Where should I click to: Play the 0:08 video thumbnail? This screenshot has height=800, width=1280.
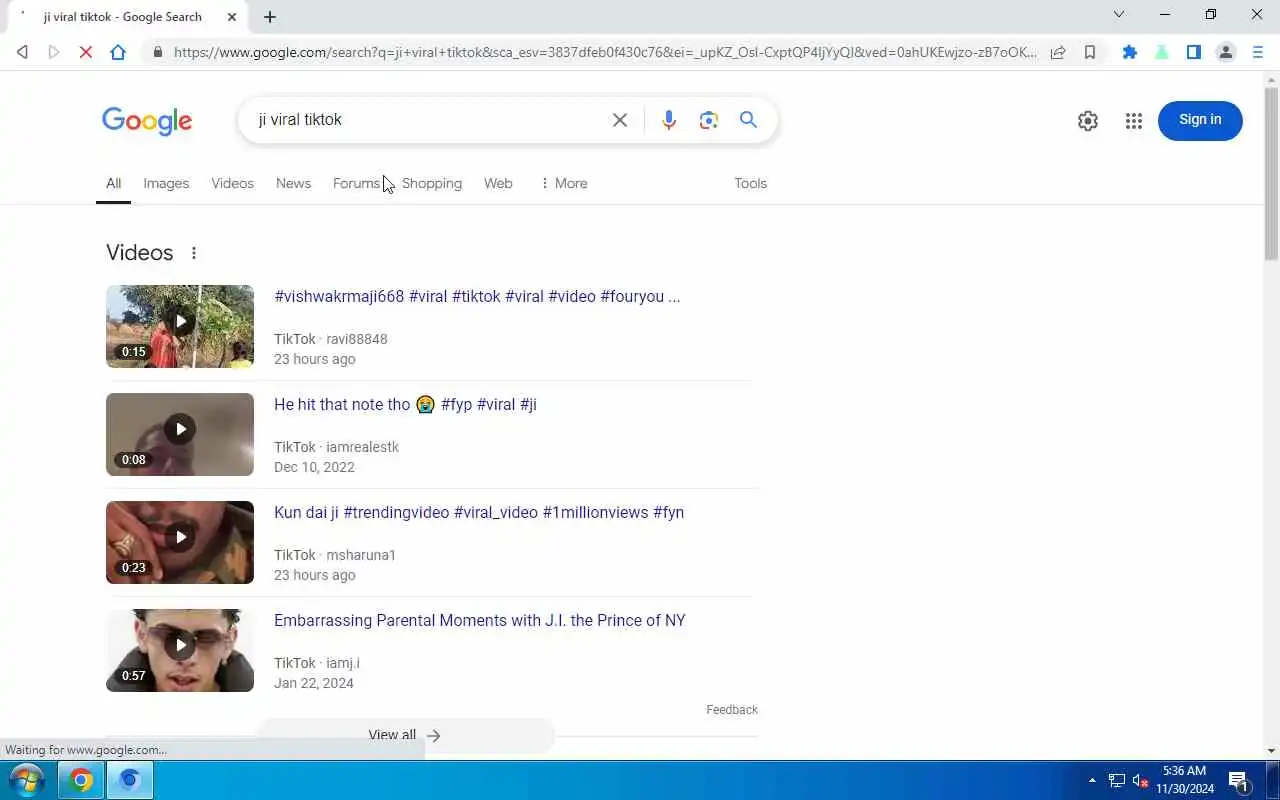point(180,434)
